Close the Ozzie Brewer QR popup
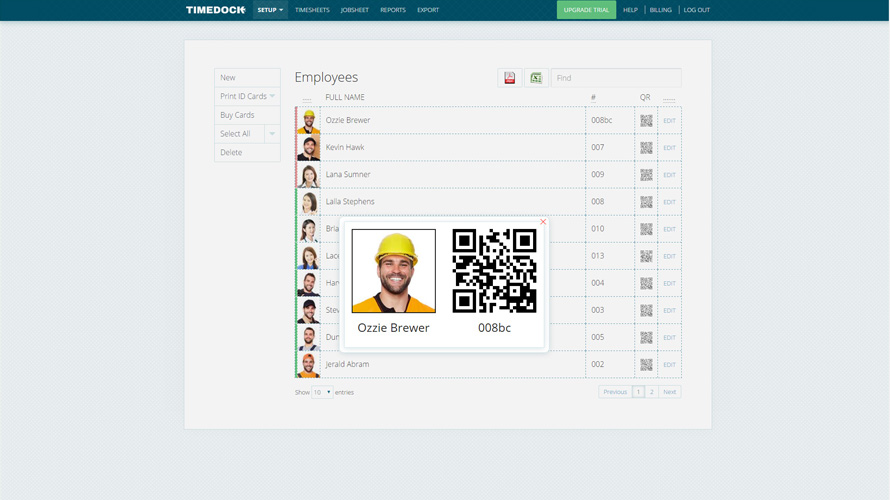Image resolution: width=890 pixels, height=500 pixels. pyautogui.click(x=543, y=222)
